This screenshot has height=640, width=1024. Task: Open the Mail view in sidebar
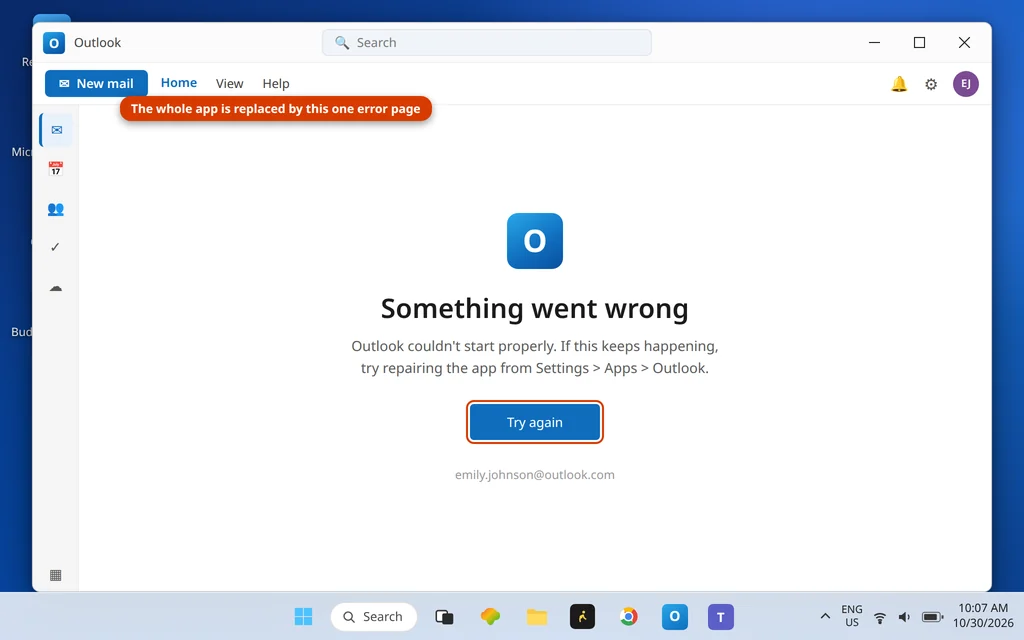pos(56,130)
